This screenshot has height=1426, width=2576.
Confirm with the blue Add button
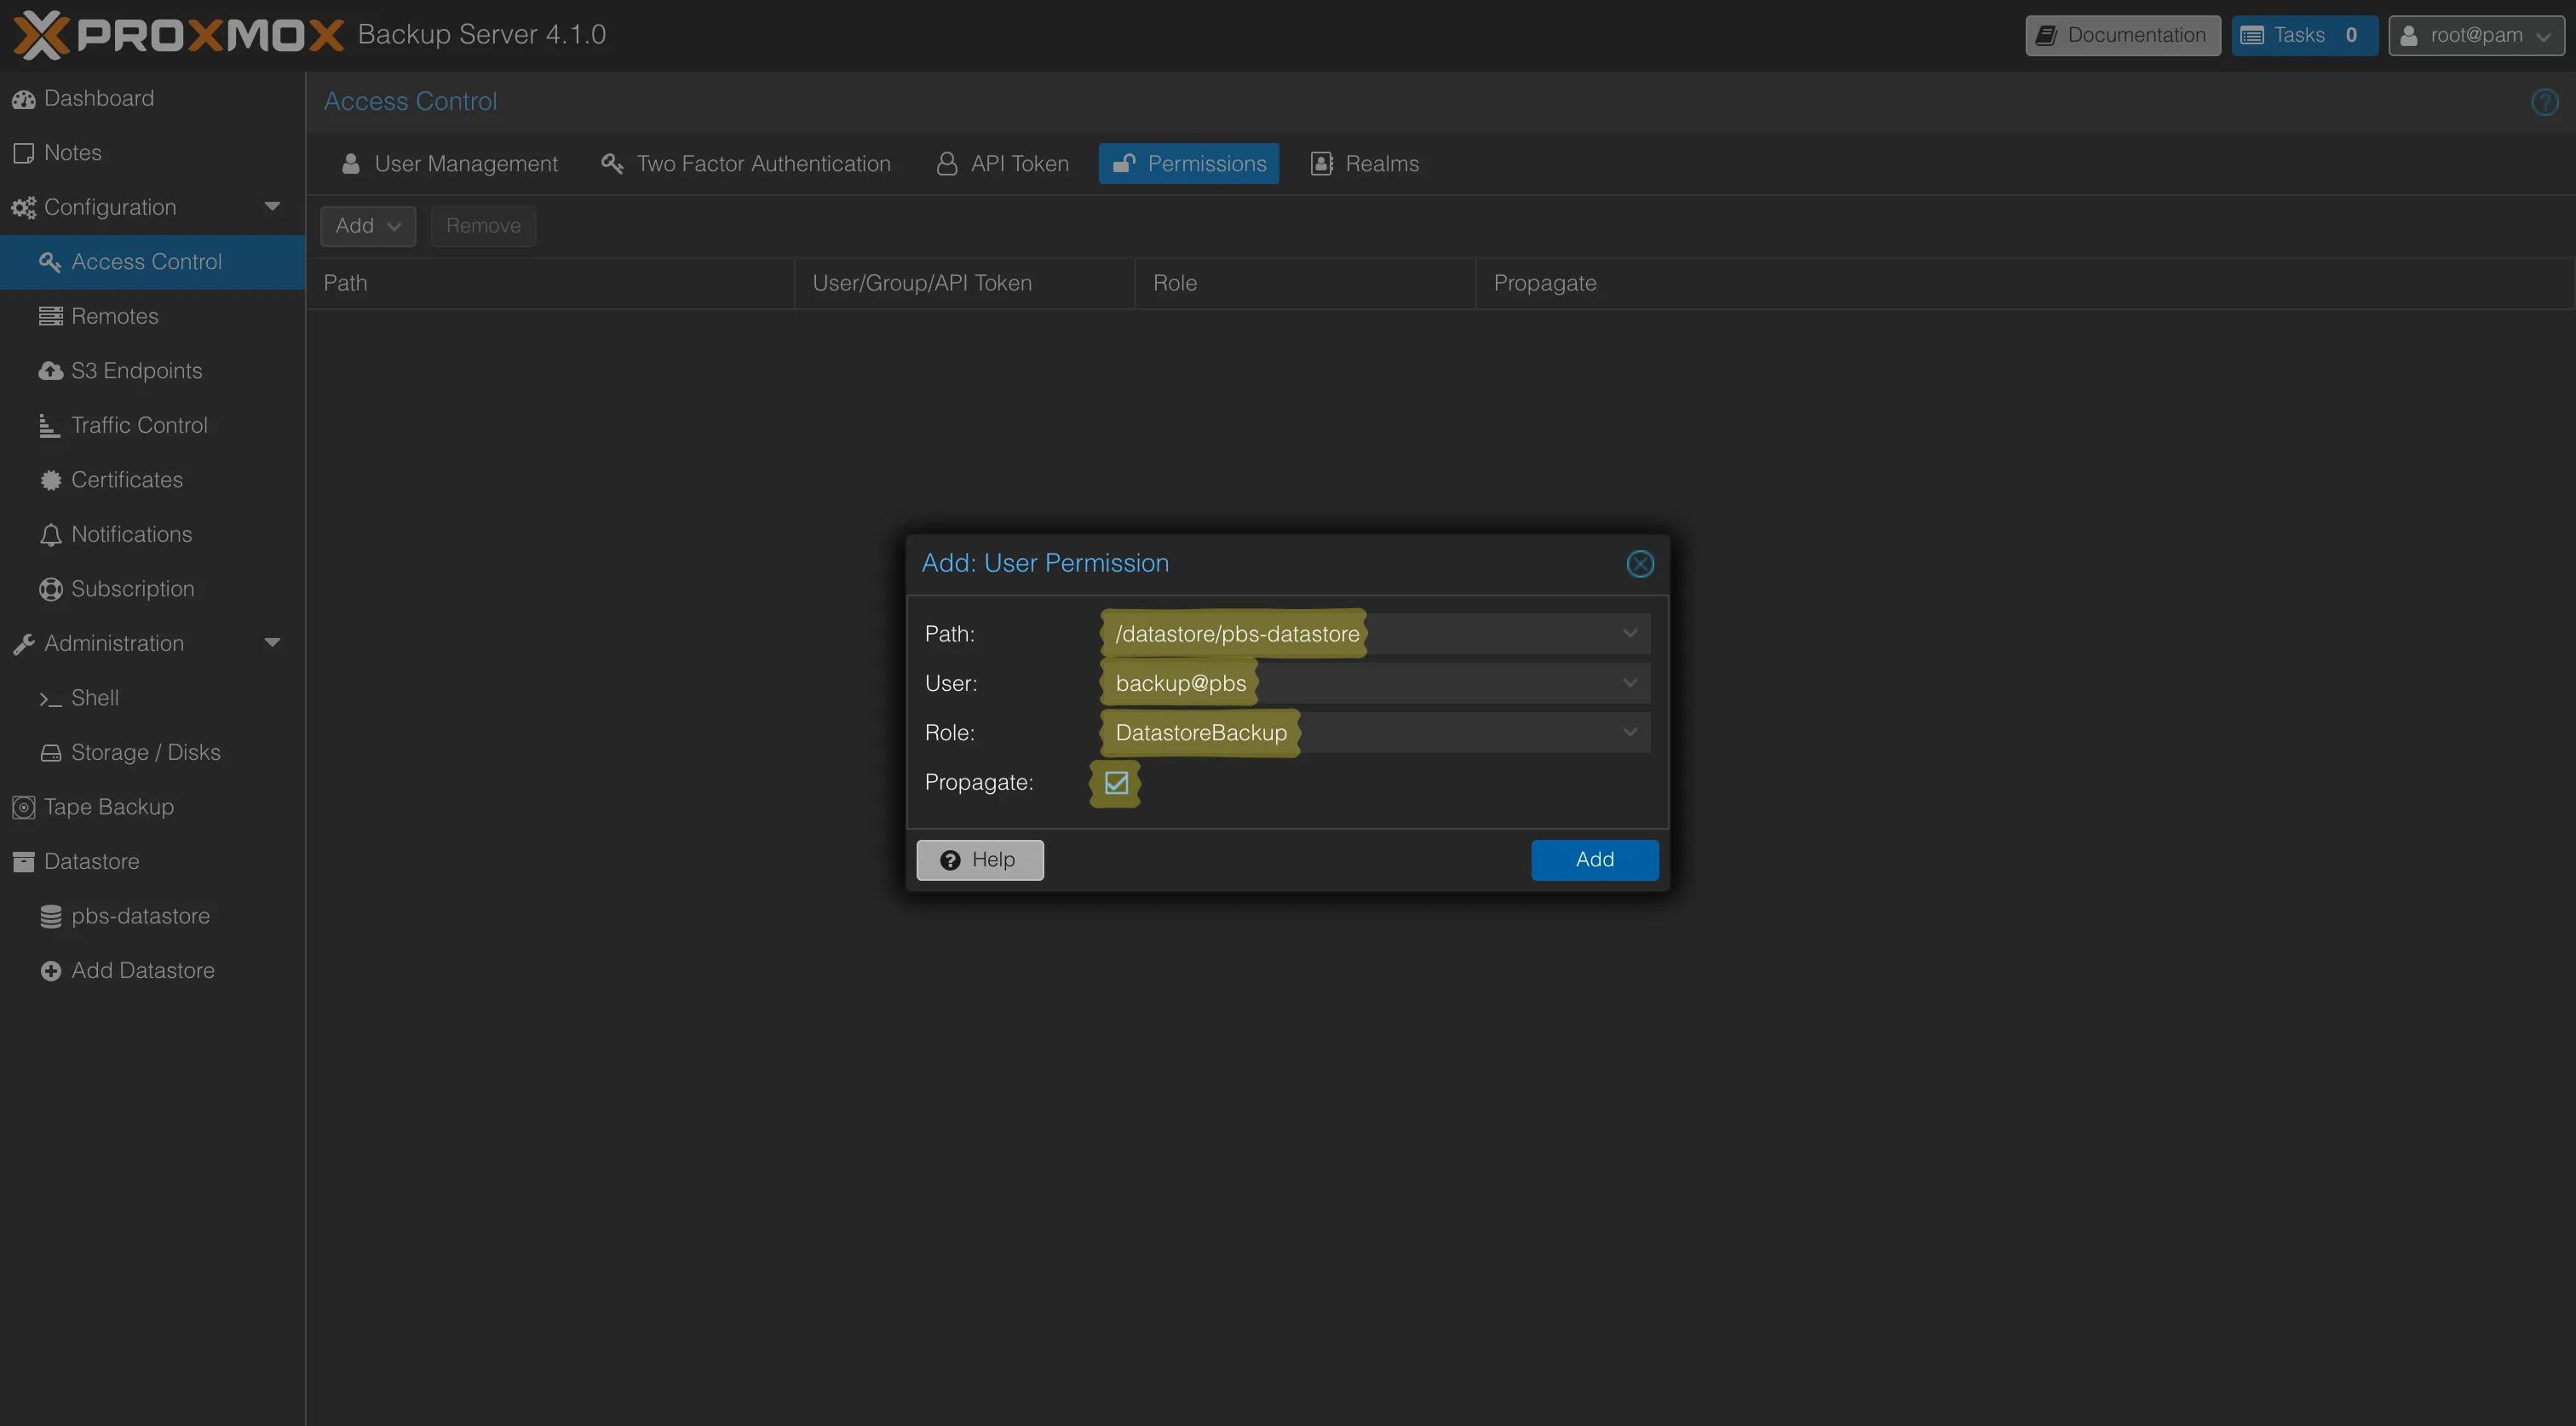point(1594,860)
